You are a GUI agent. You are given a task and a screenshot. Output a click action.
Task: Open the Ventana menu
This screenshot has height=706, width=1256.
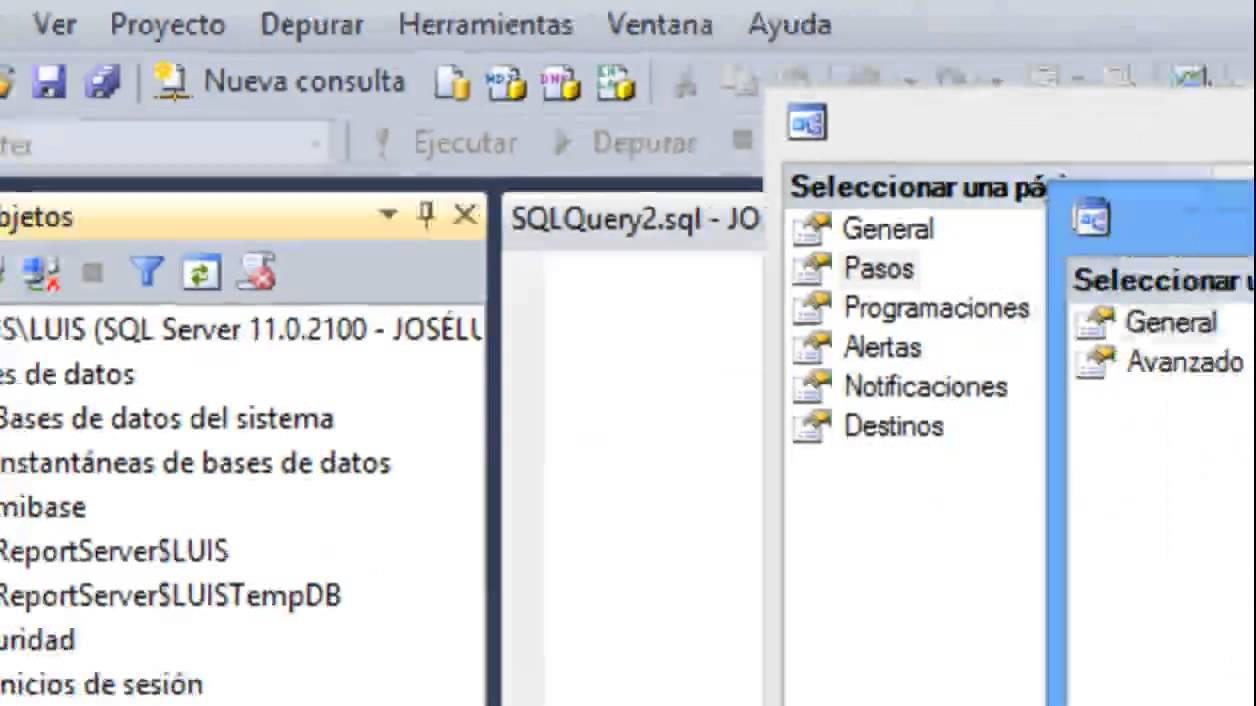pyautogui.click(x=659, y=24)
